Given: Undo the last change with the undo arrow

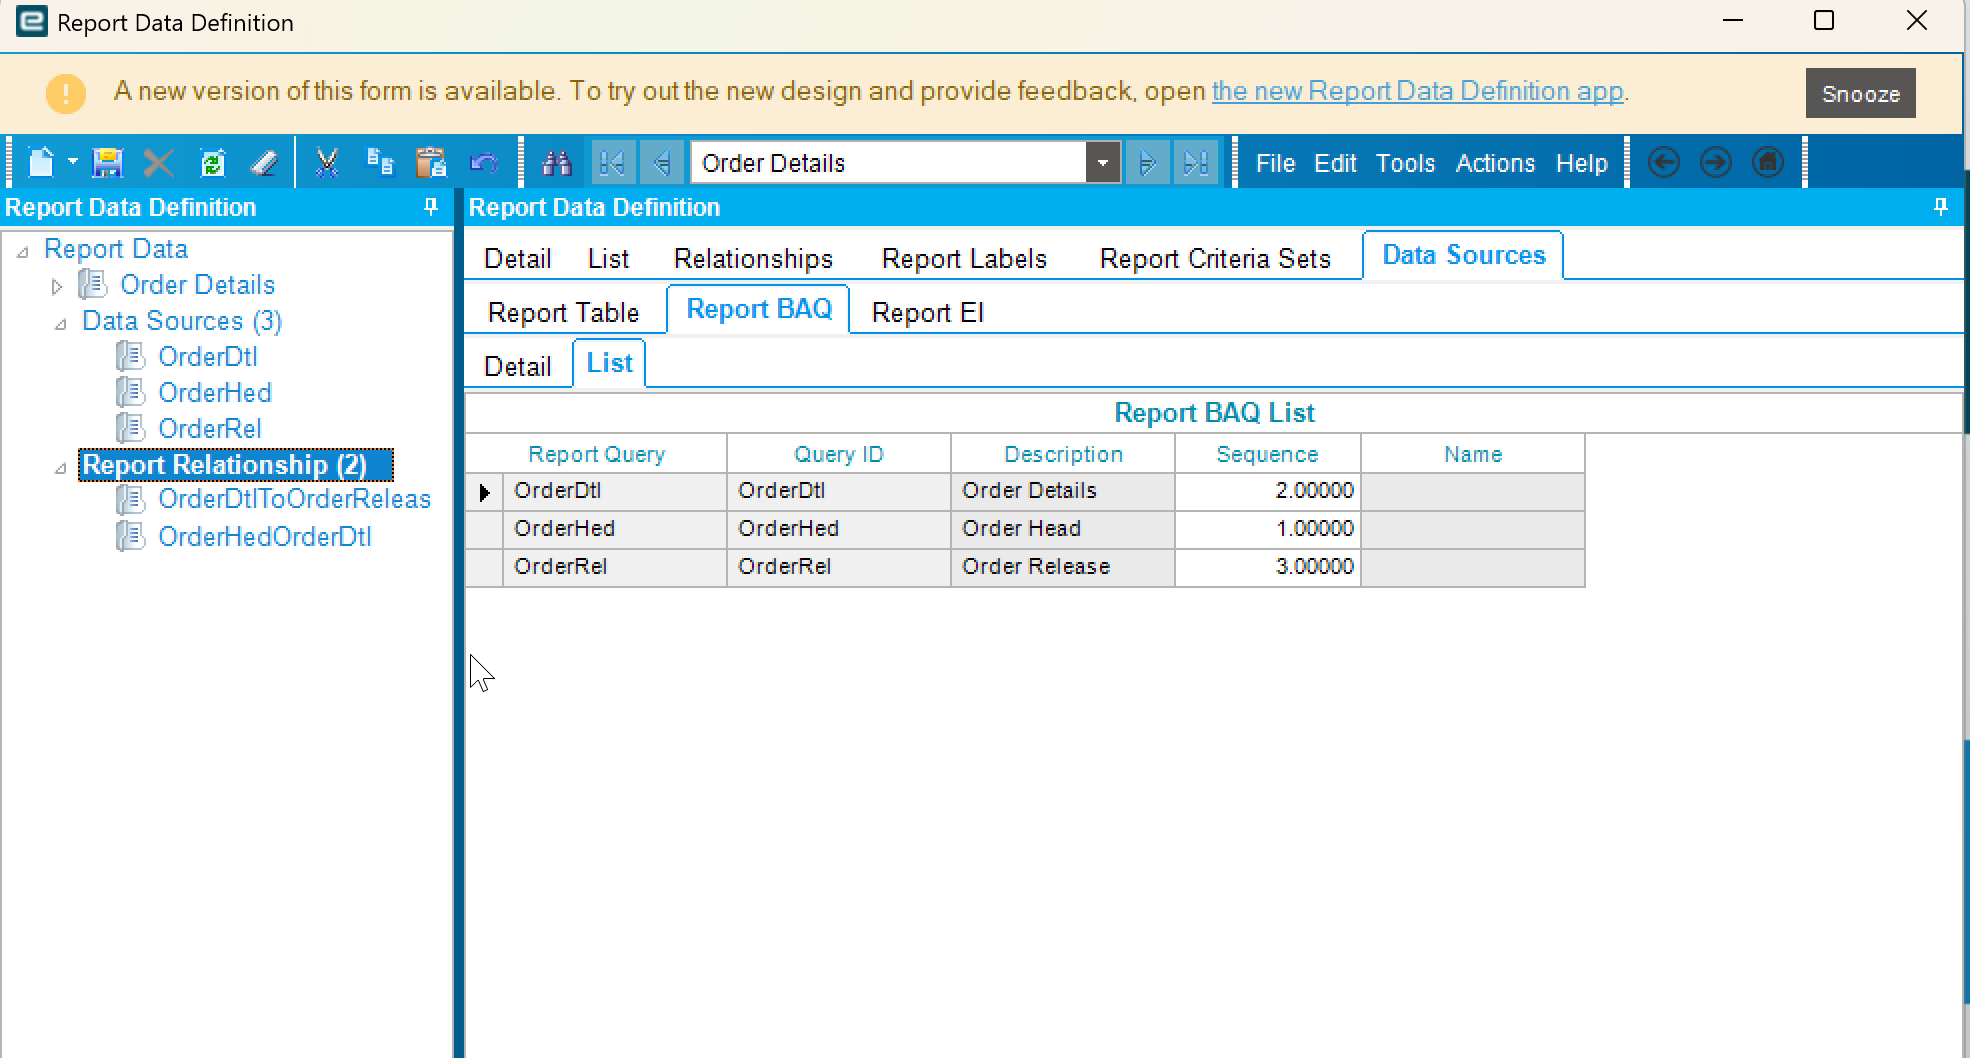Looking at the screenshot, I should click(x=484, y=162).
